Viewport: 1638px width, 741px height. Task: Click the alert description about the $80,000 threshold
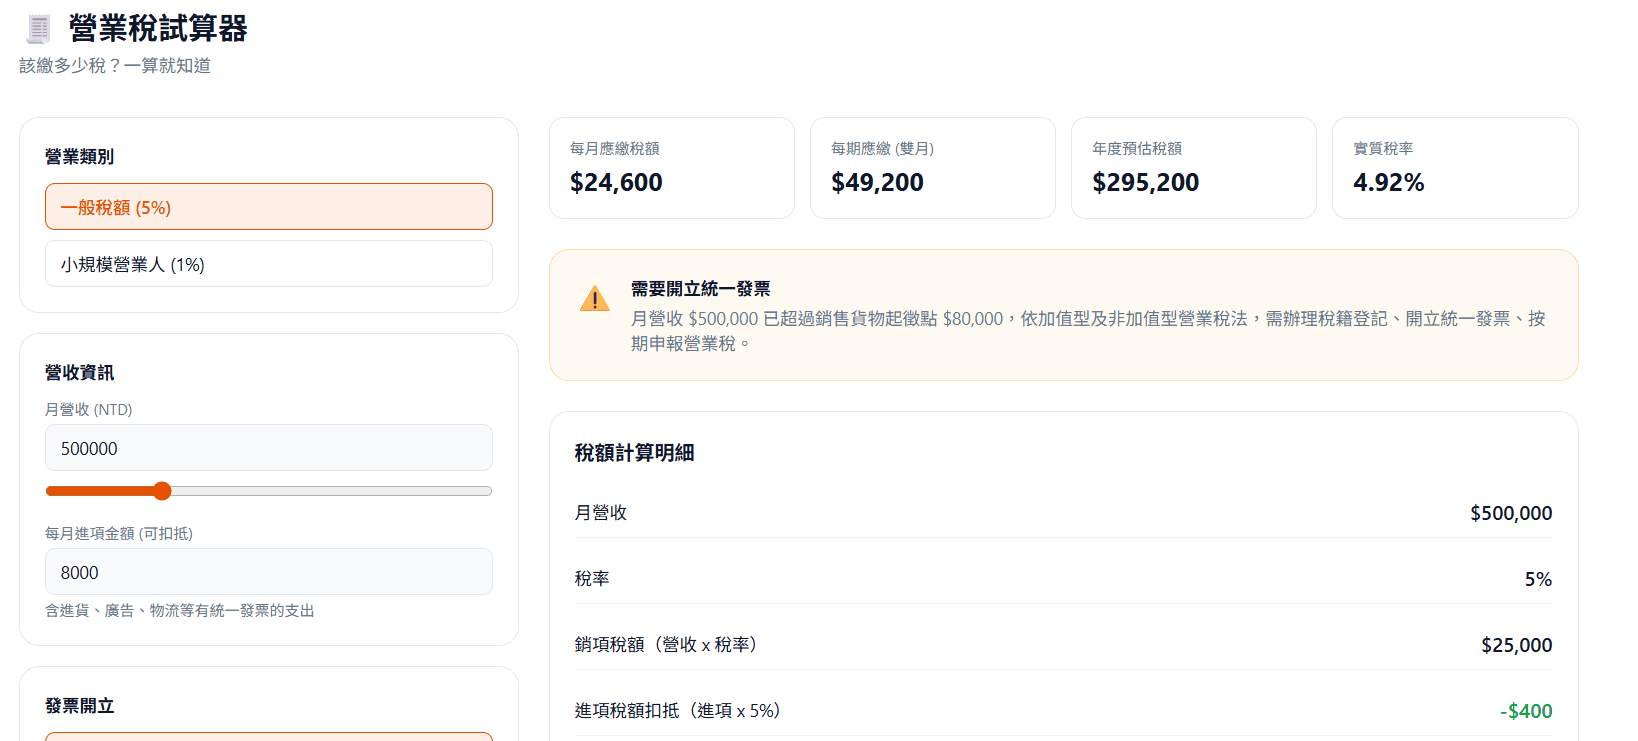click(x=1088, y=331)
